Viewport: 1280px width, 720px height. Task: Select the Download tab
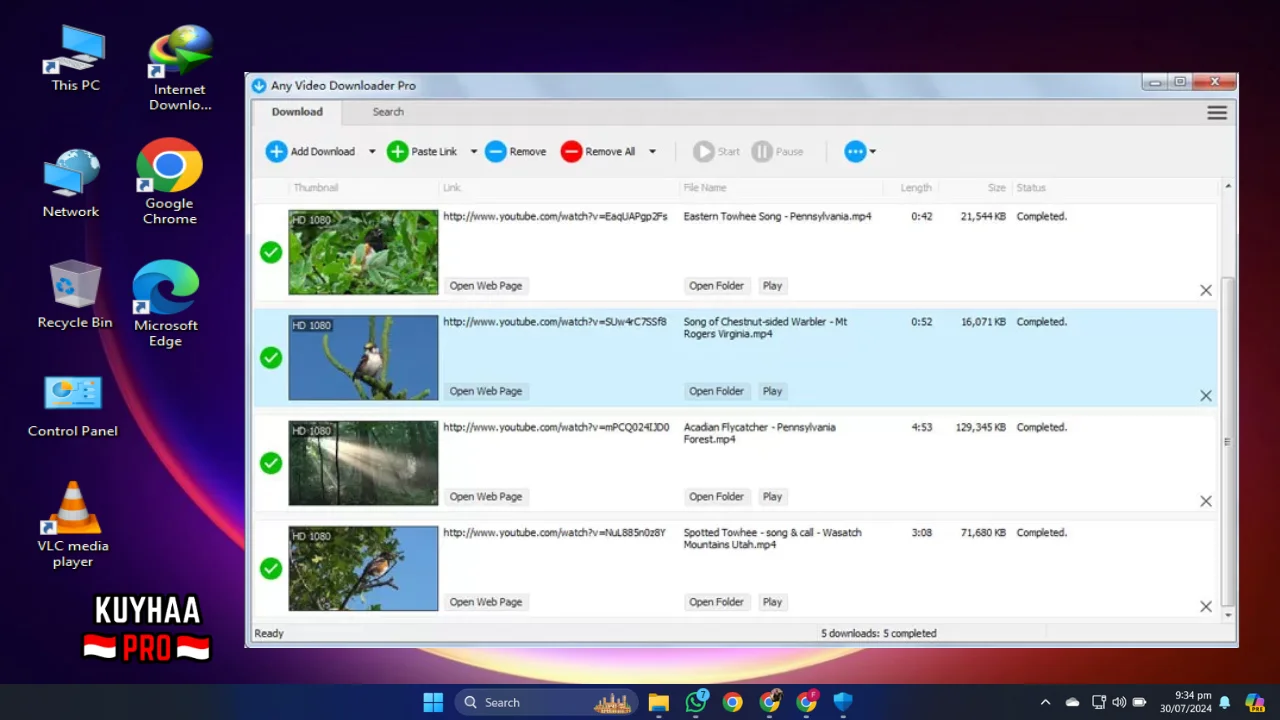[297, 112]
